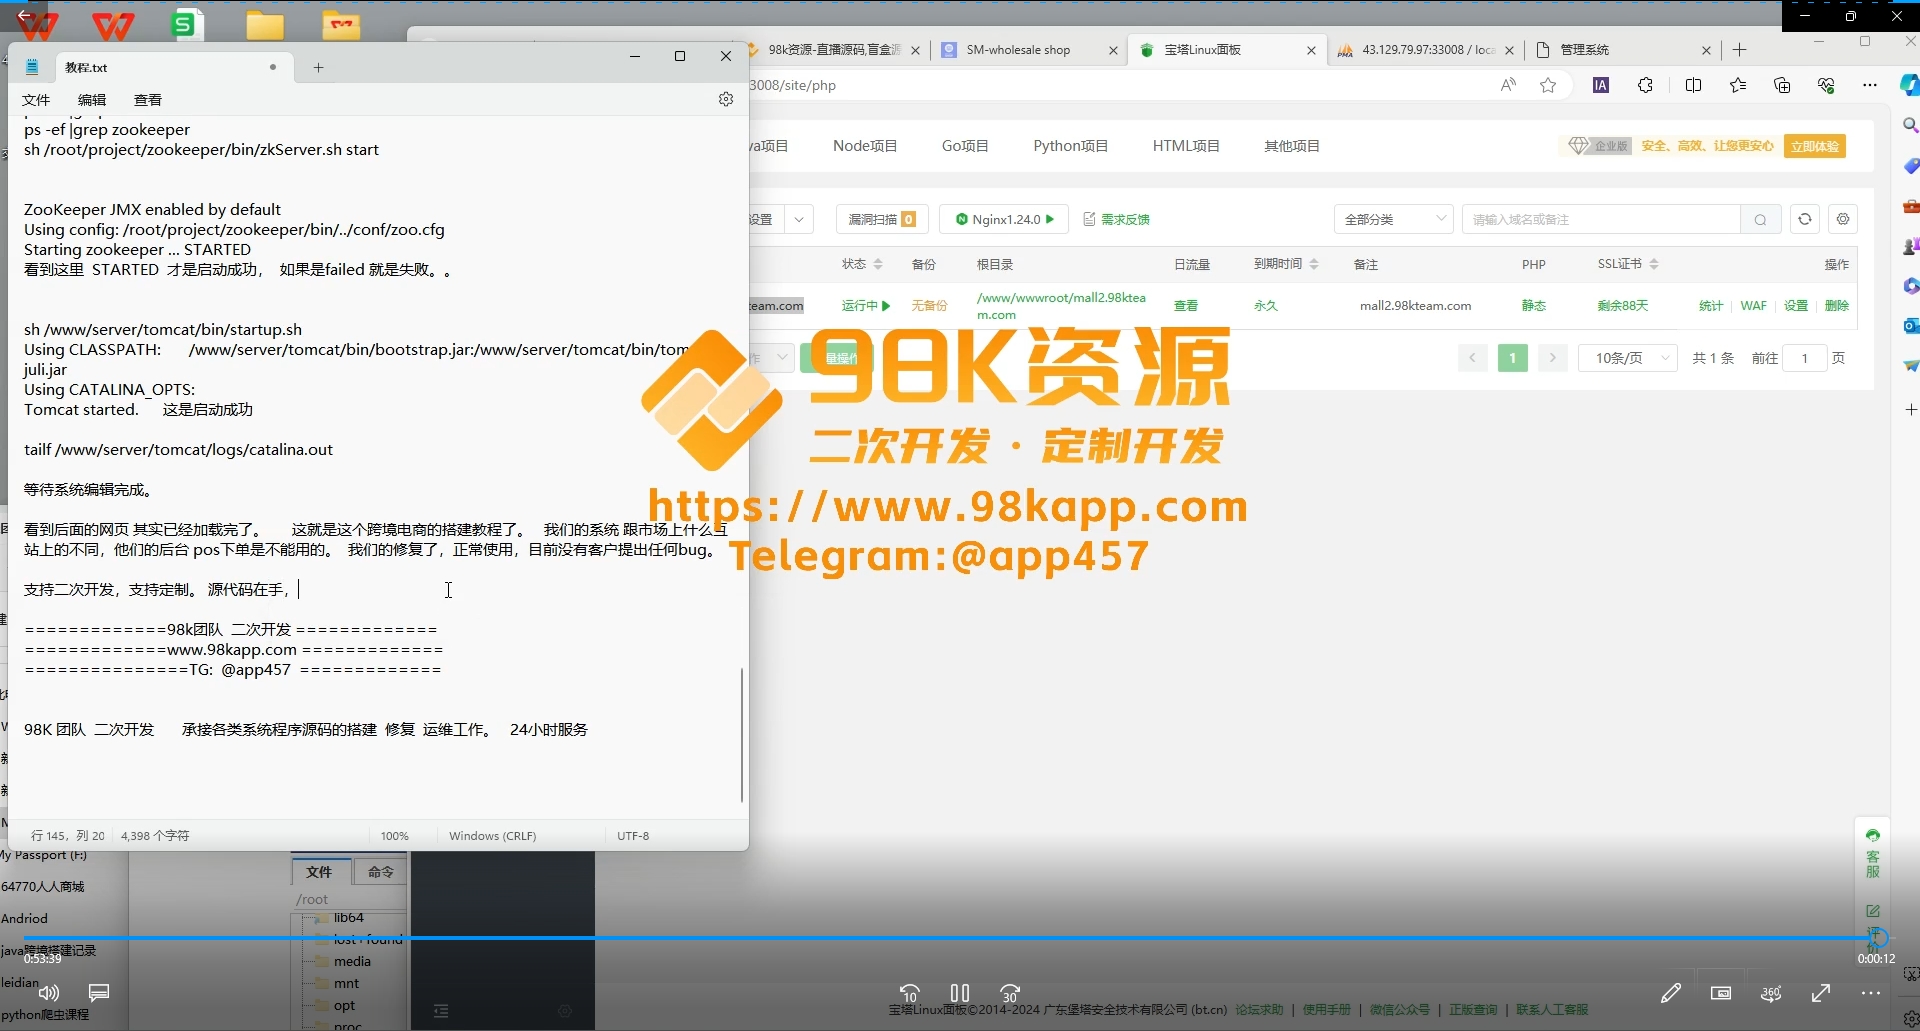This screenshot has height=1031, width=1920.
Task: Click the 前往 page number input
Action: [x=1805, y=358]
